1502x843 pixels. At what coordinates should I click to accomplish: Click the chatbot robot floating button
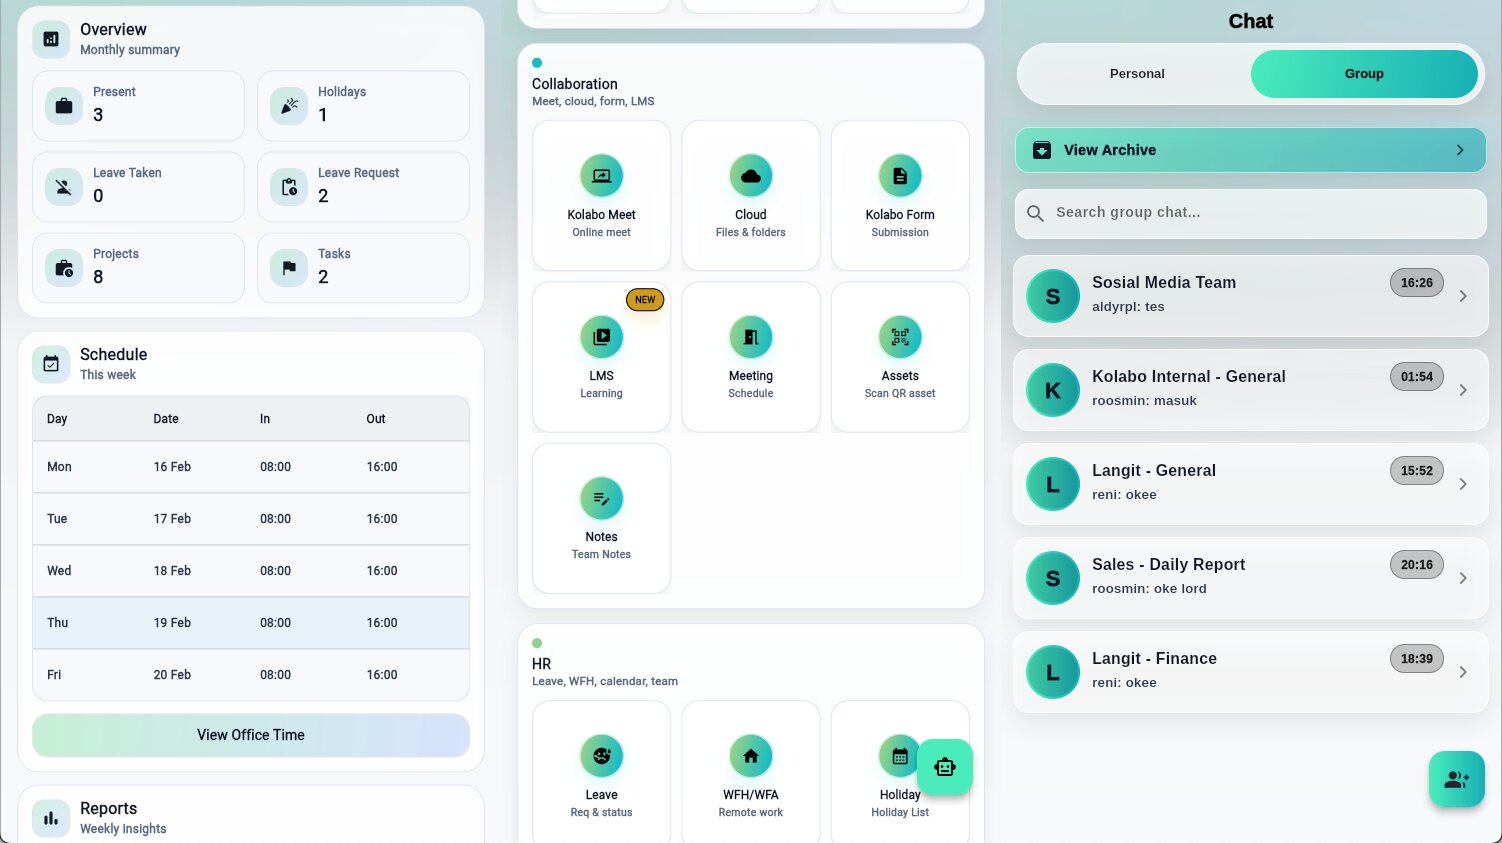944,767
